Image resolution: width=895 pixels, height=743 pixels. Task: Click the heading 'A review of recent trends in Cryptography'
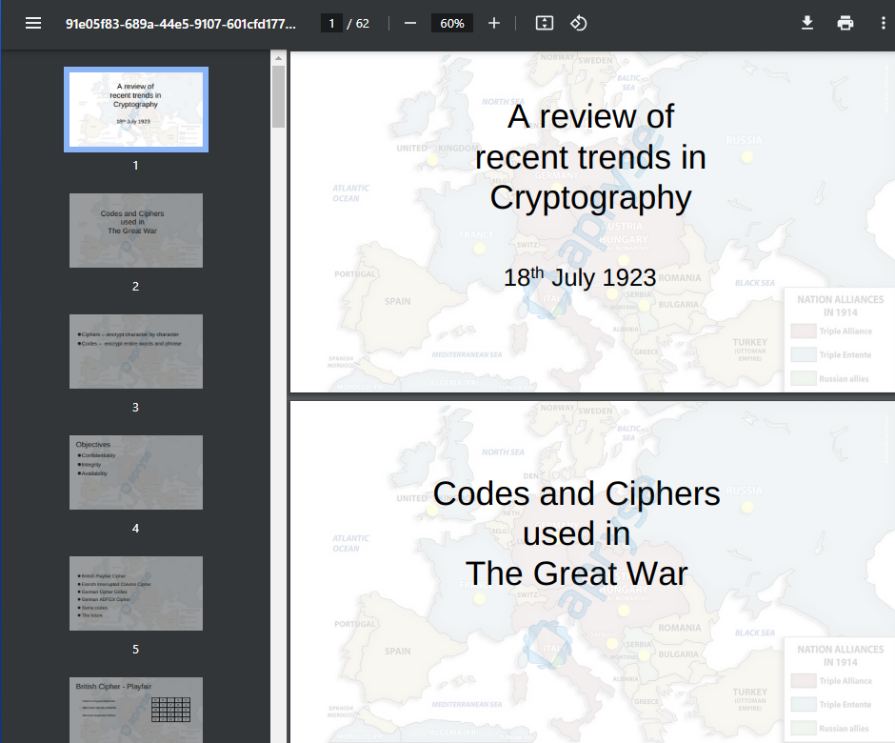coord(591,157)
